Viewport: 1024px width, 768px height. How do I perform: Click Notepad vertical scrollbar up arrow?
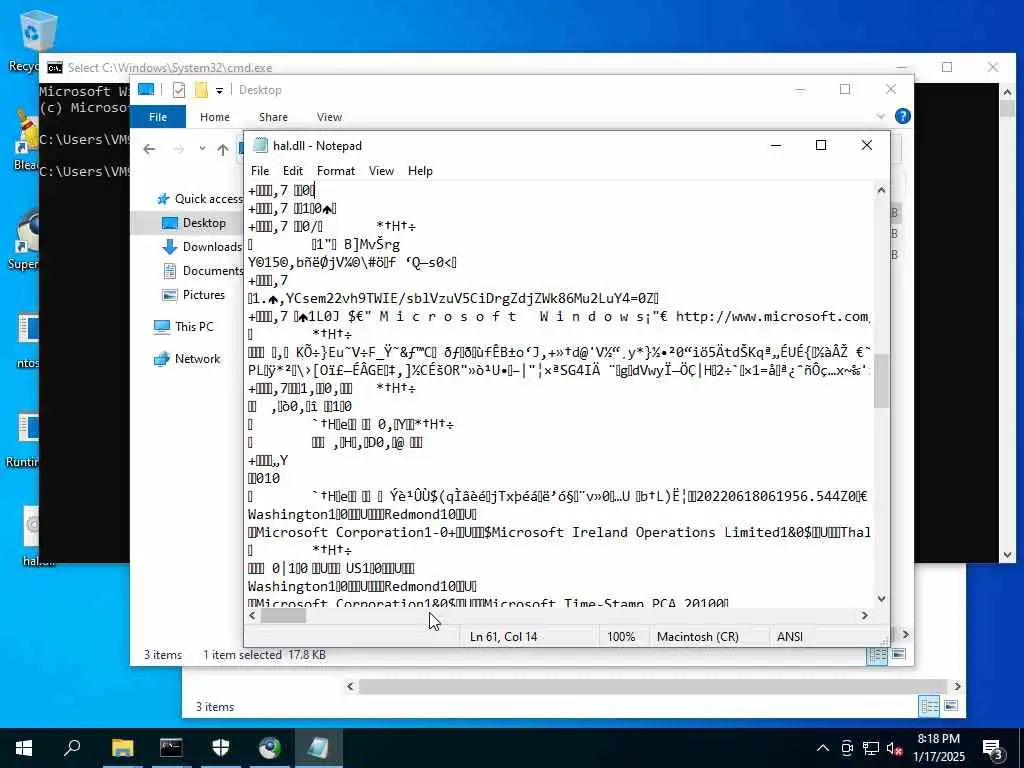pos(881,191)
